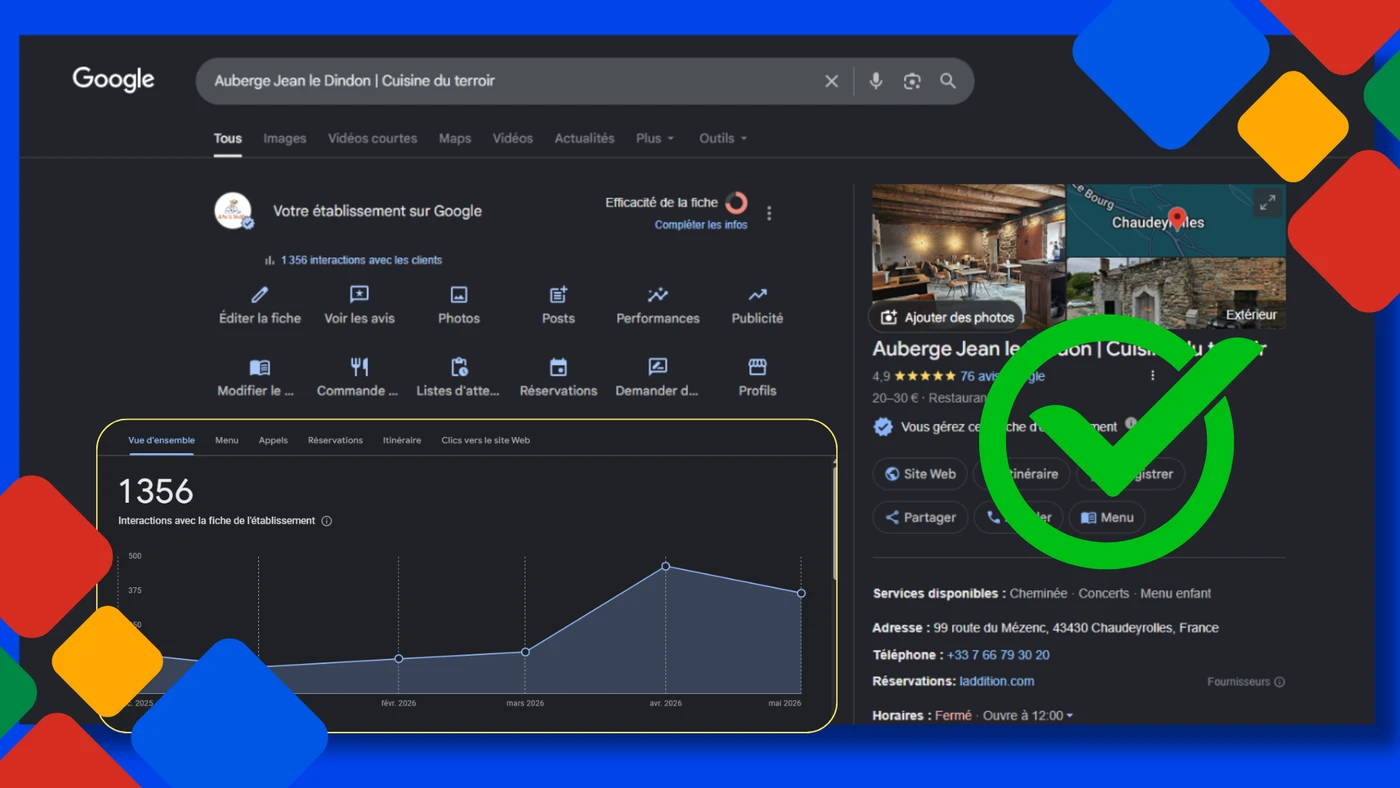This screenshot has width=1400, height=788.
Task: Open Éditer la fiche pencil icon
Action: (x=260, y=294)
